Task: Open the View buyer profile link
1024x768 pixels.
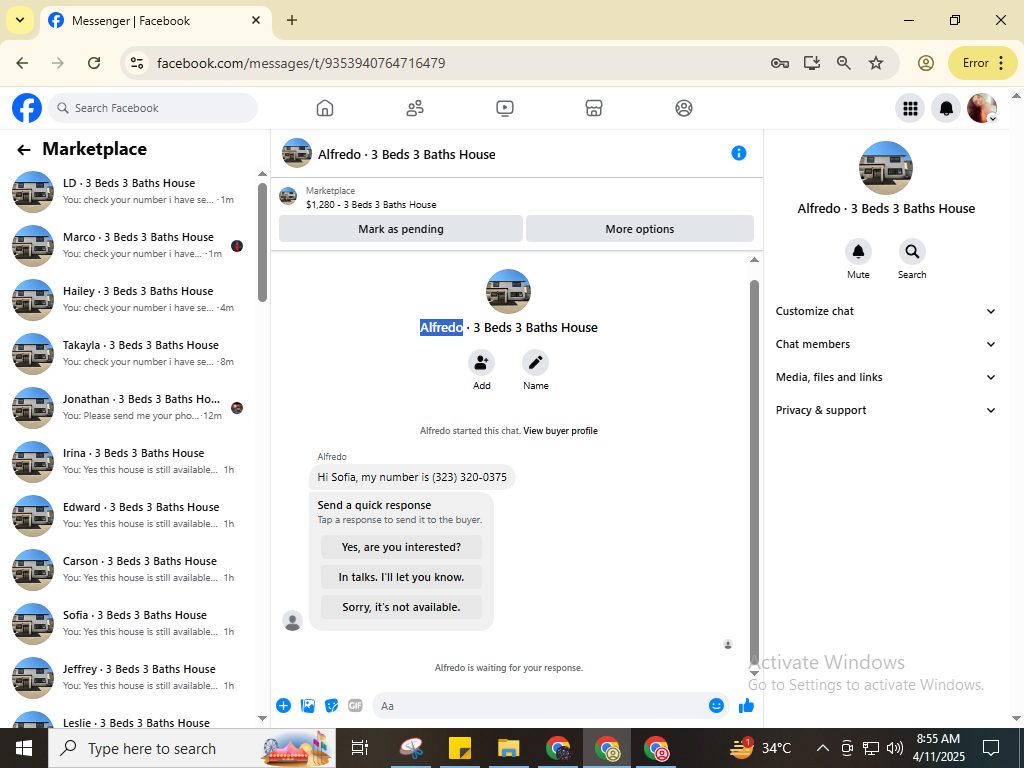Action: pos(560,431)
